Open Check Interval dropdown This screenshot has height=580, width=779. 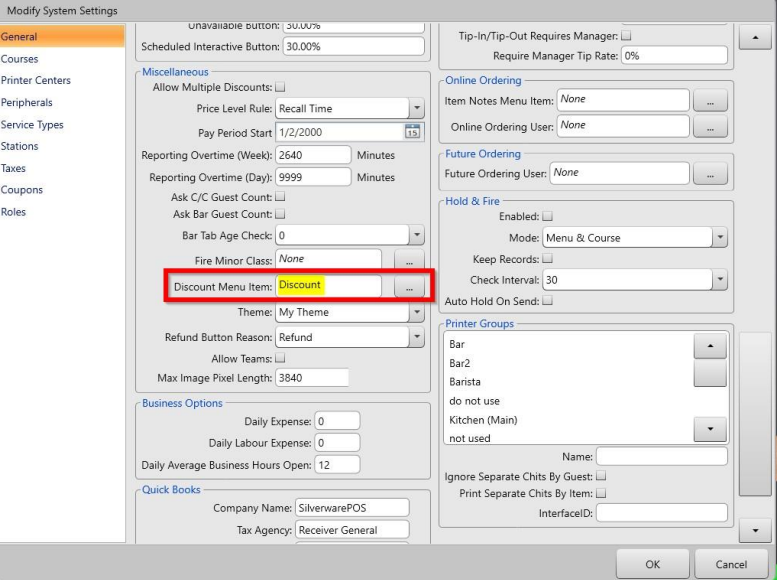(720, 280)
